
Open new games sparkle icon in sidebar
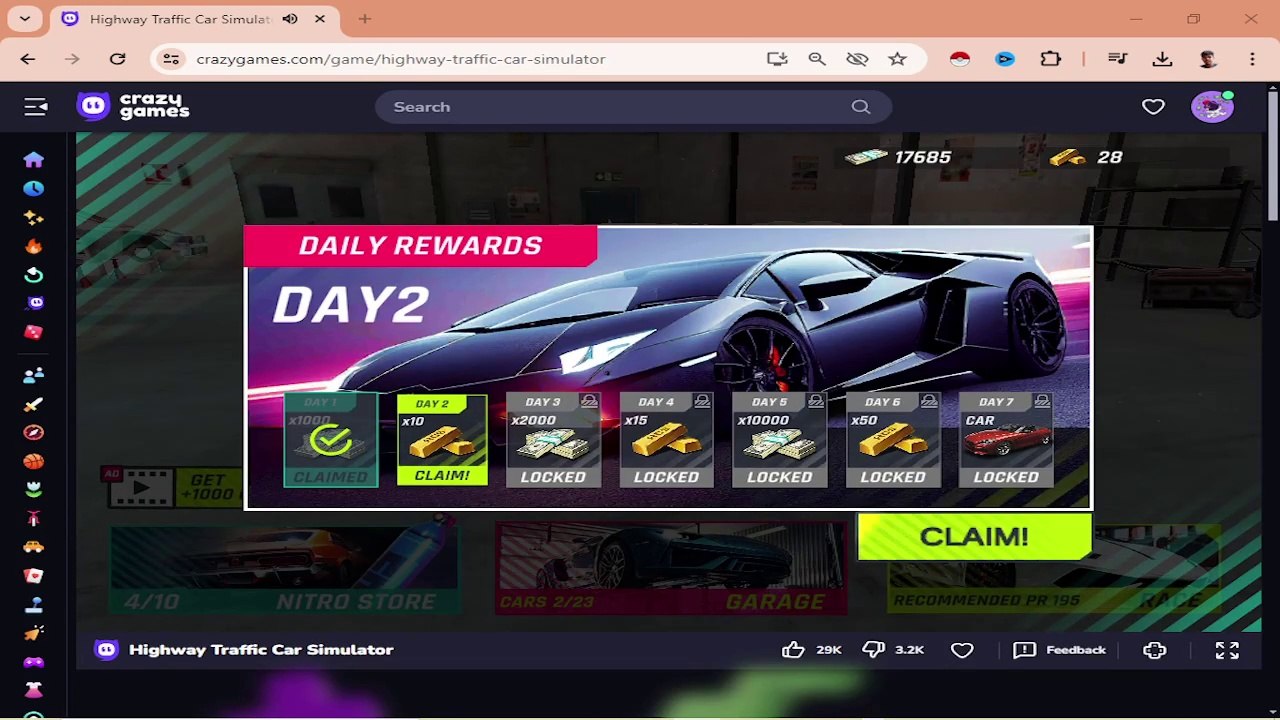[x=34, y=217]
